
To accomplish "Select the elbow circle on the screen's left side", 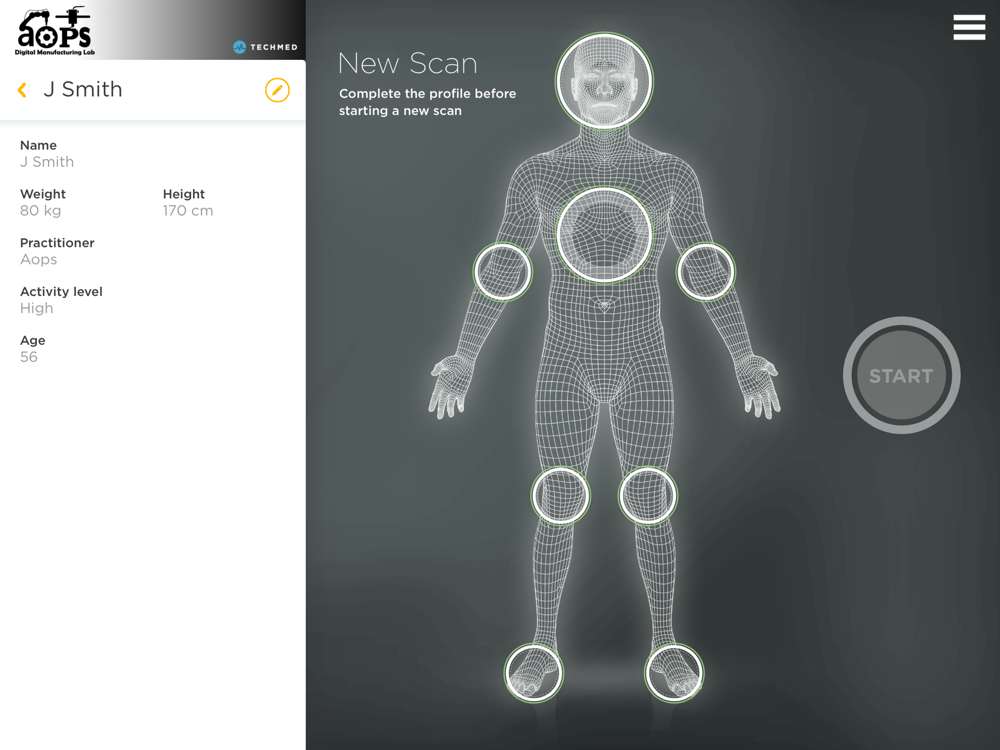I will (x=503, y=272).
